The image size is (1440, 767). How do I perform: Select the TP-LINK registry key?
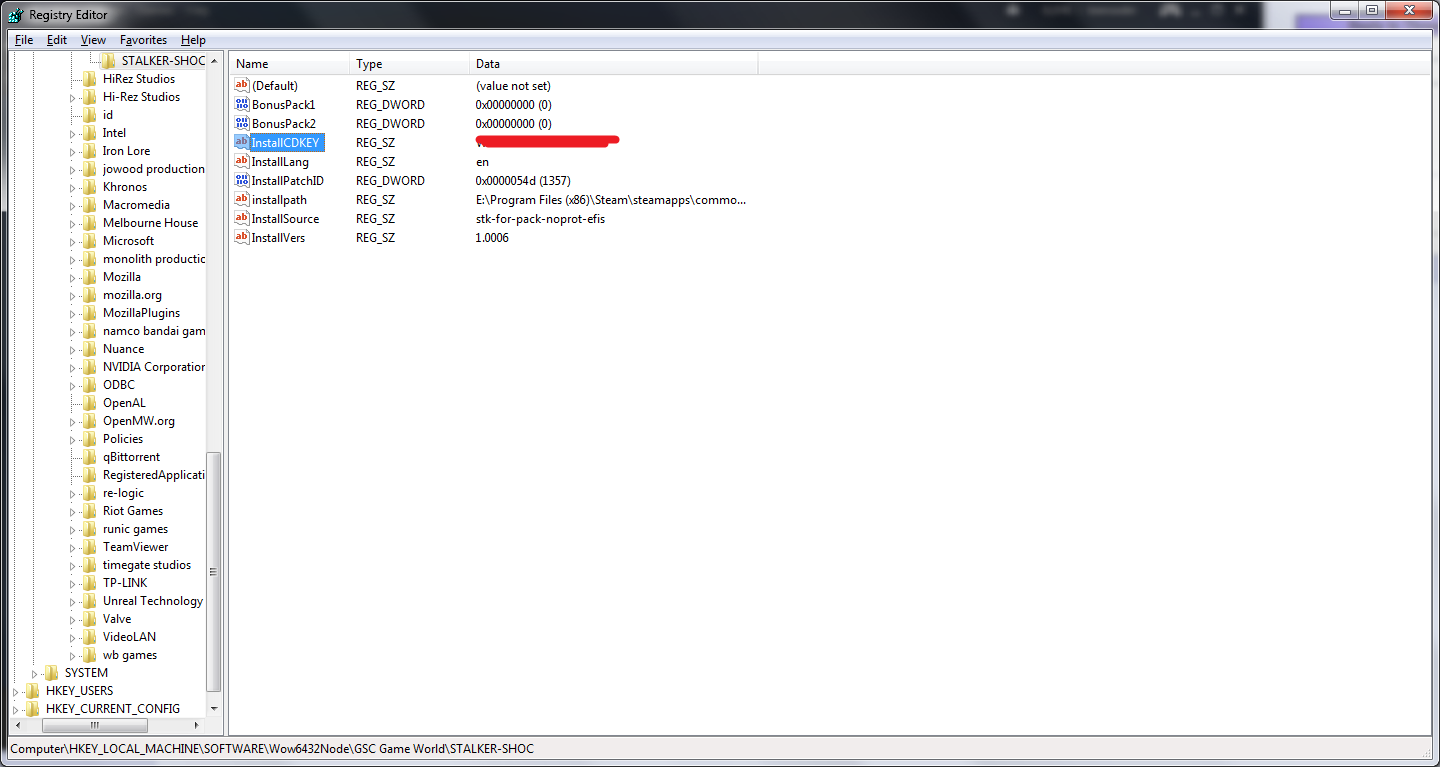[x=125, y=582]
